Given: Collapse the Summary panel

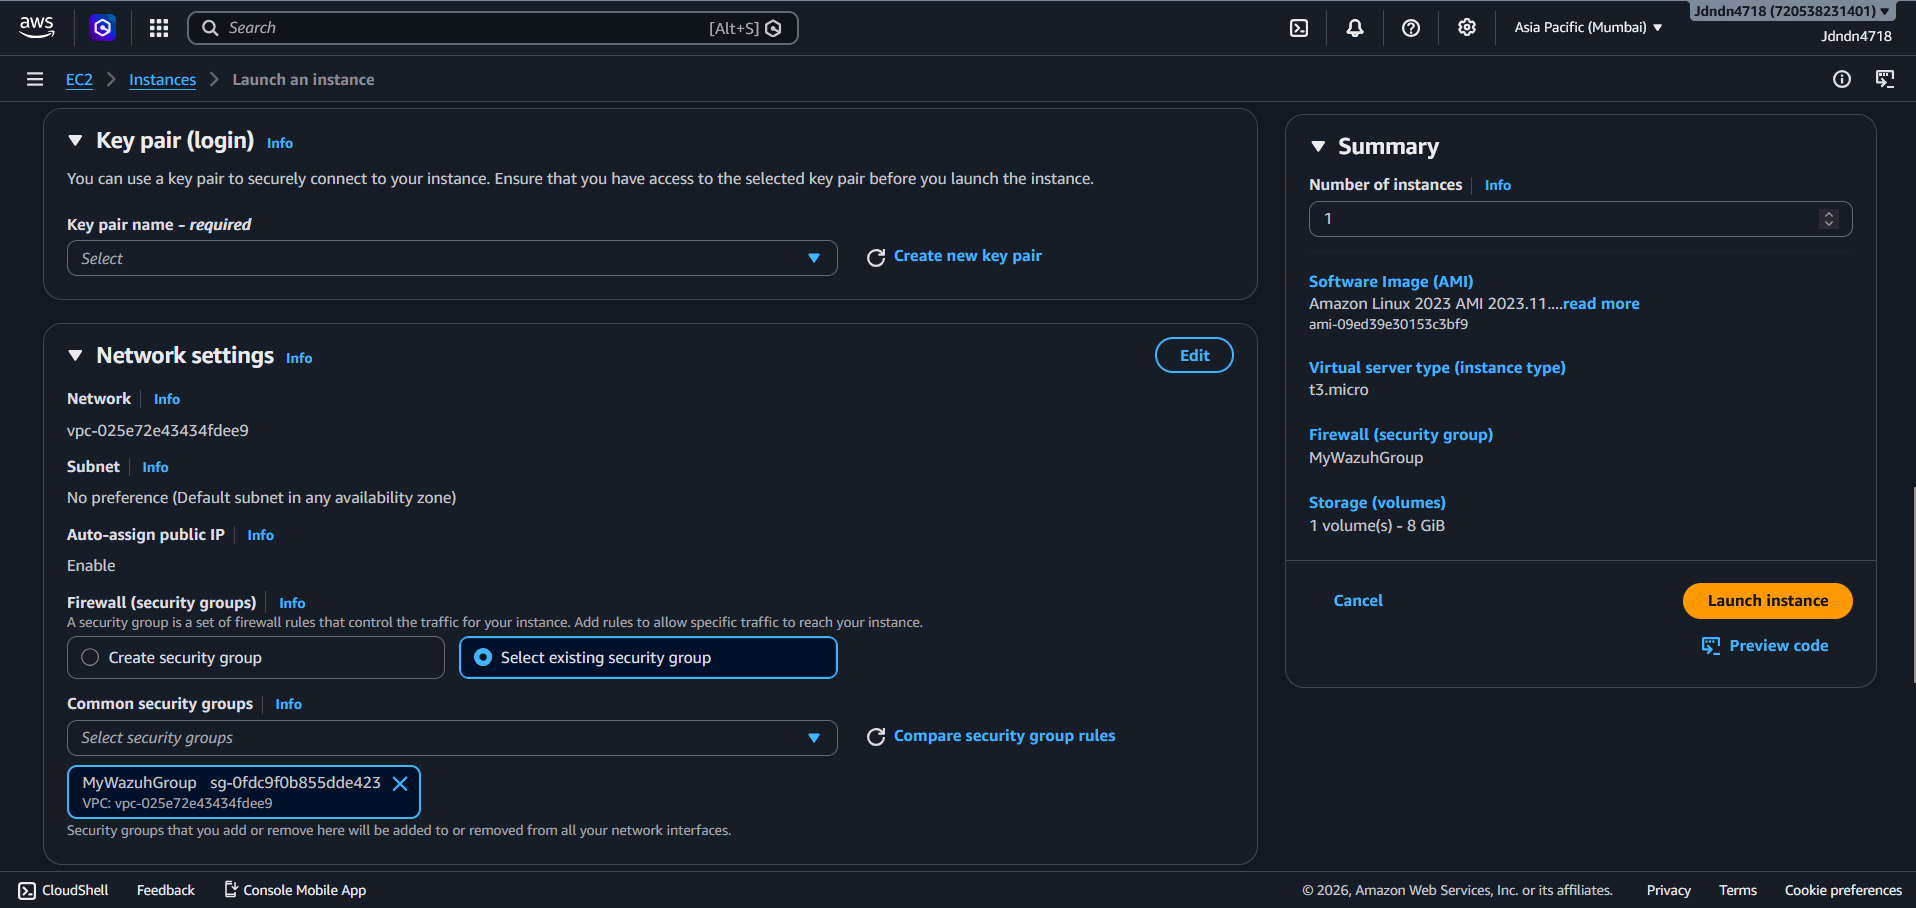Looking at the screenshot, I should coord(1318,147).
